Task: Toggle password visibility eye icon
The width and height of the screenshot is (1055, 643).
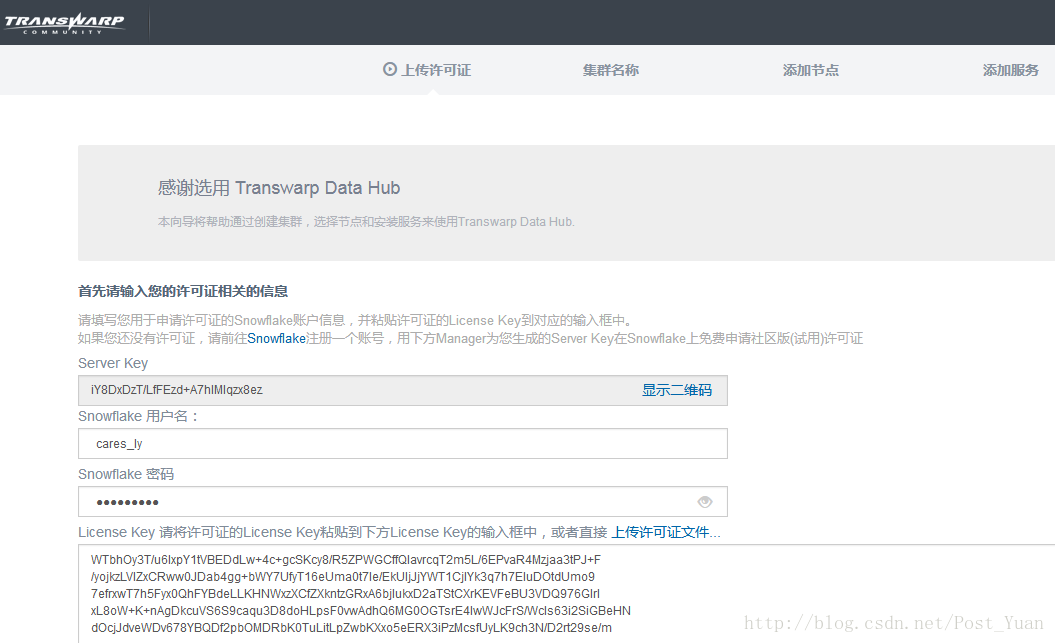Action: (x=704, y=502)
